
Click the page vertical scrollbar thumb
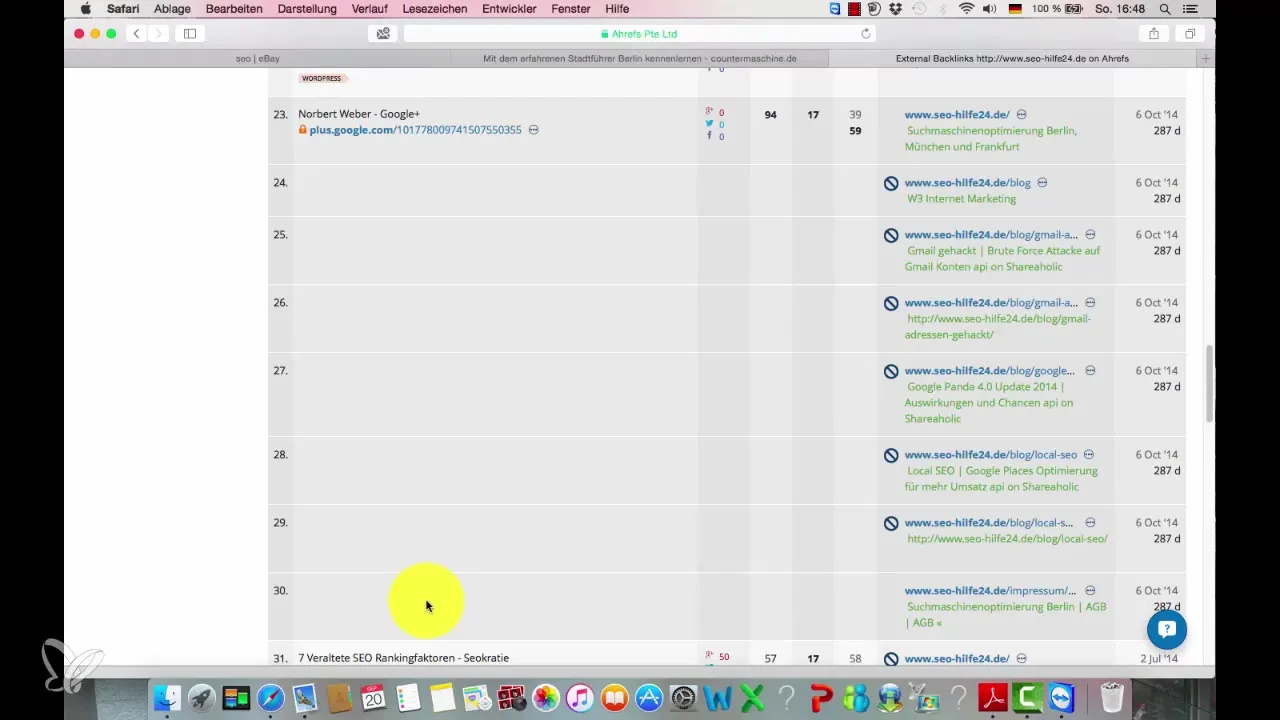1209,384
